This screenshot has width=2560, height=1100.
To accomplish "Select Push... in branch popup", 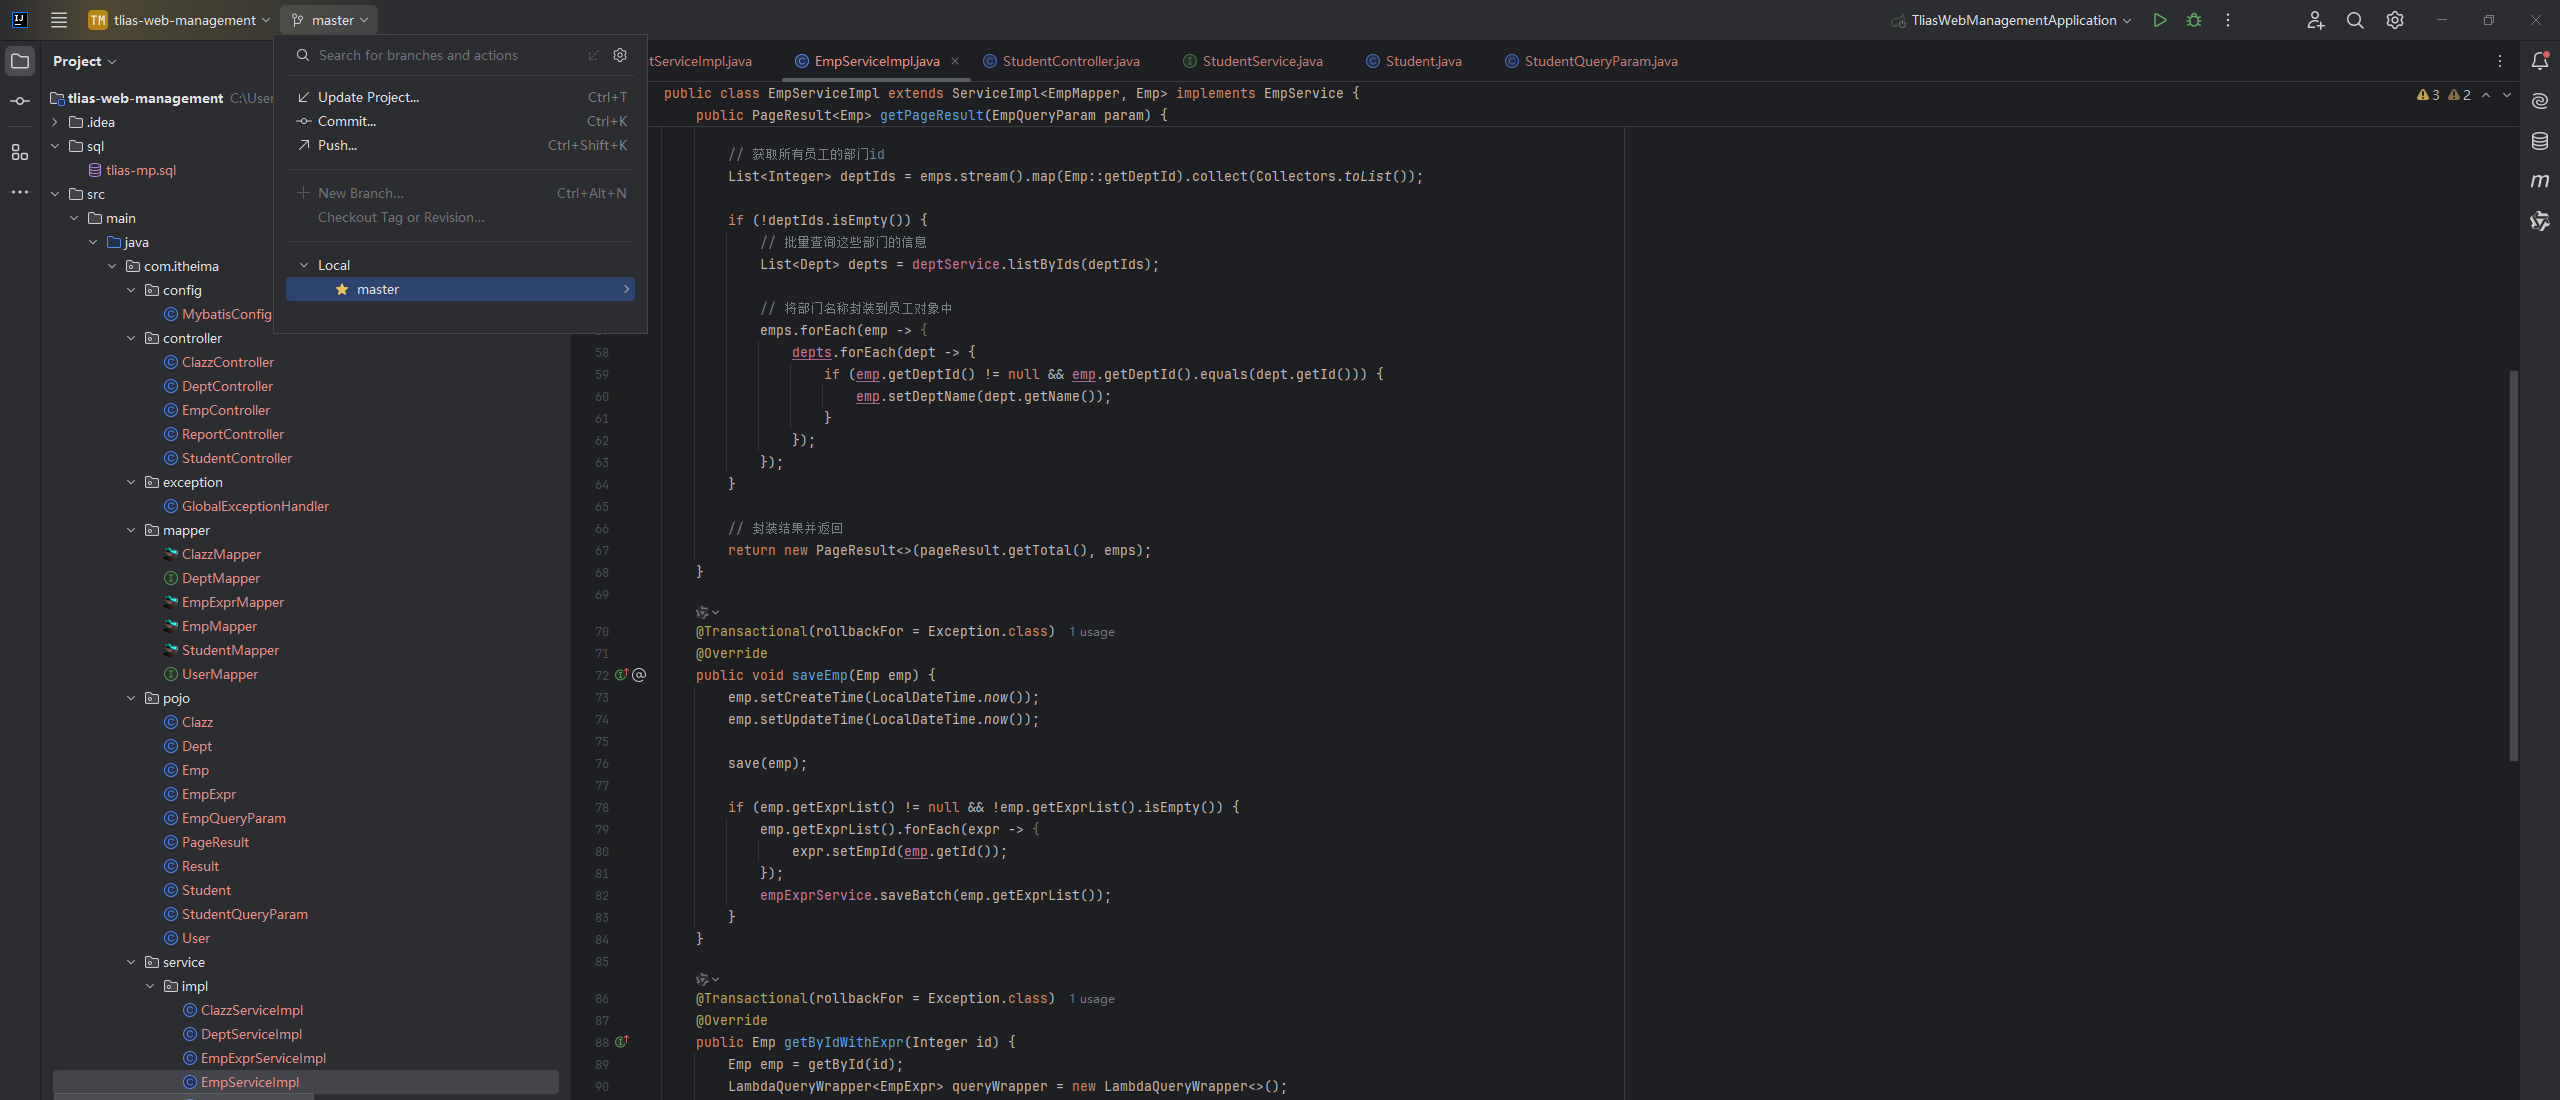I will [x=461, y=145].
